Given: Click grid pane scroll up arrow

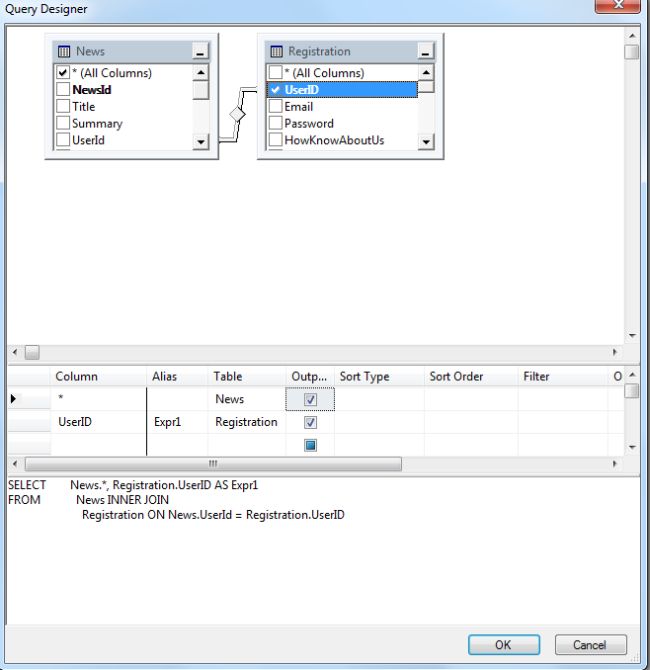Looking at the screenshot, I should point(632,375).
